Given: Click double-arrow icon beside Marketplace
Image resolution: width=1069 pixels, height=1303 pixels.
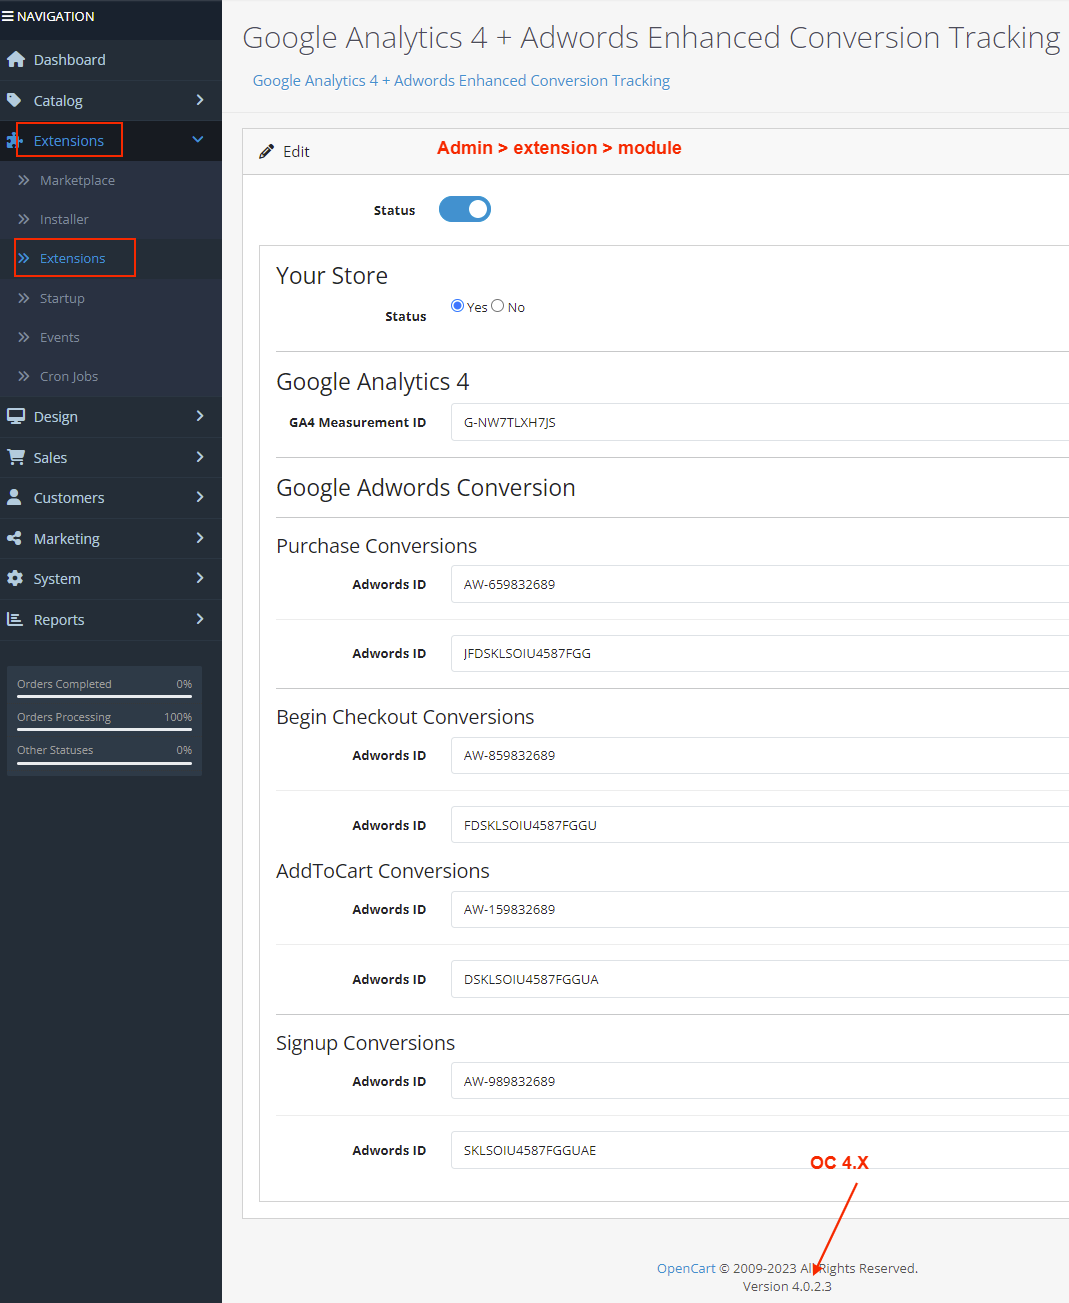Looking at the screenshot, I should click(24, 180).
